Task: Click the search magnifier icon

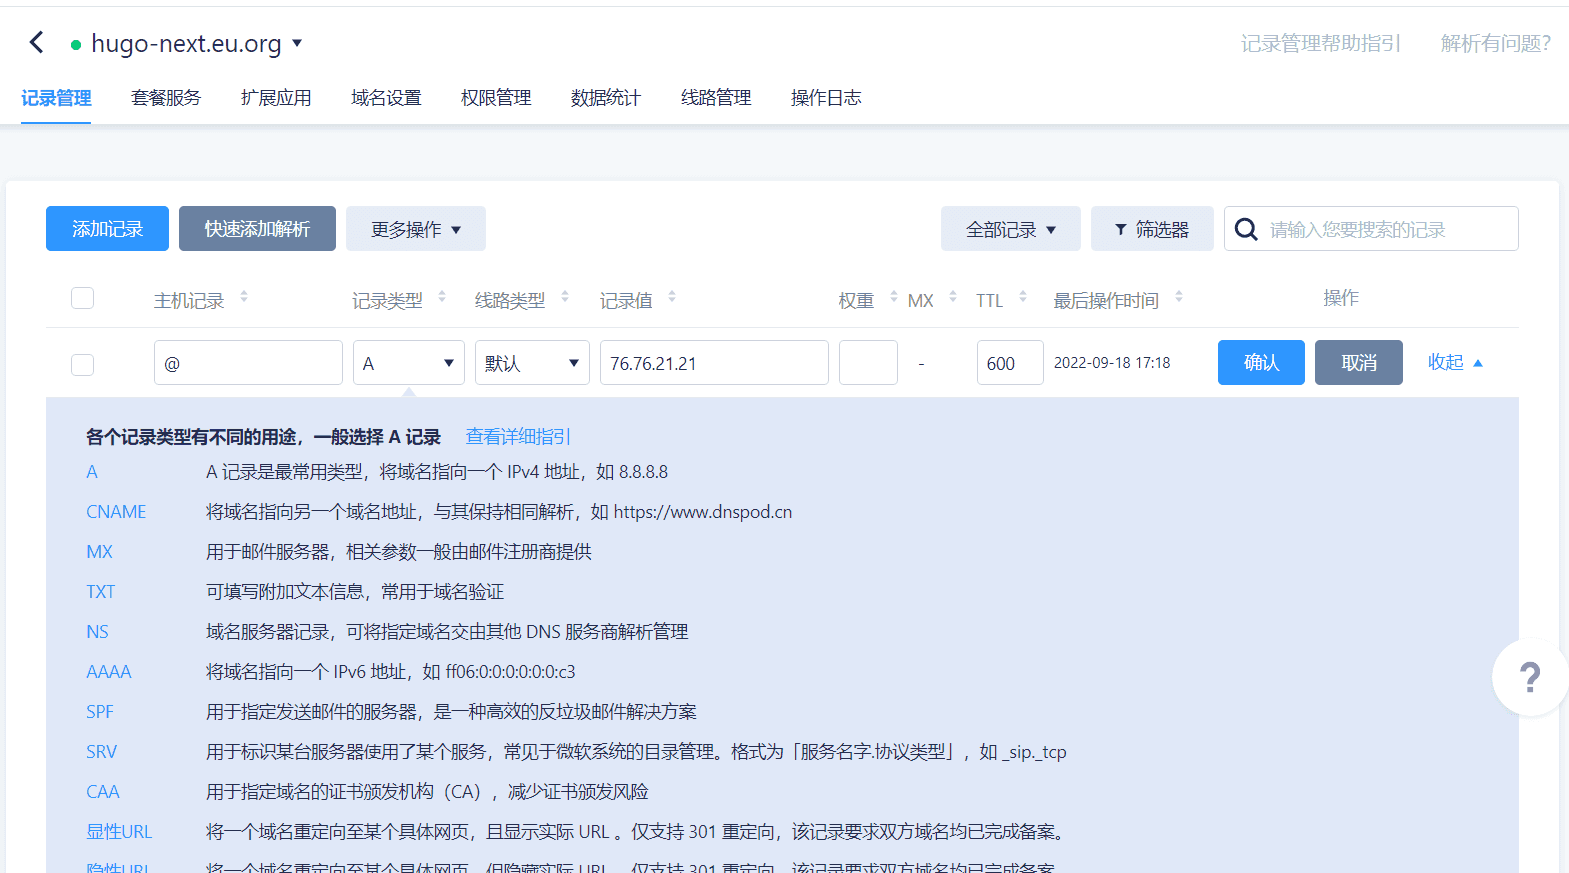Action: click(1246, 229)
